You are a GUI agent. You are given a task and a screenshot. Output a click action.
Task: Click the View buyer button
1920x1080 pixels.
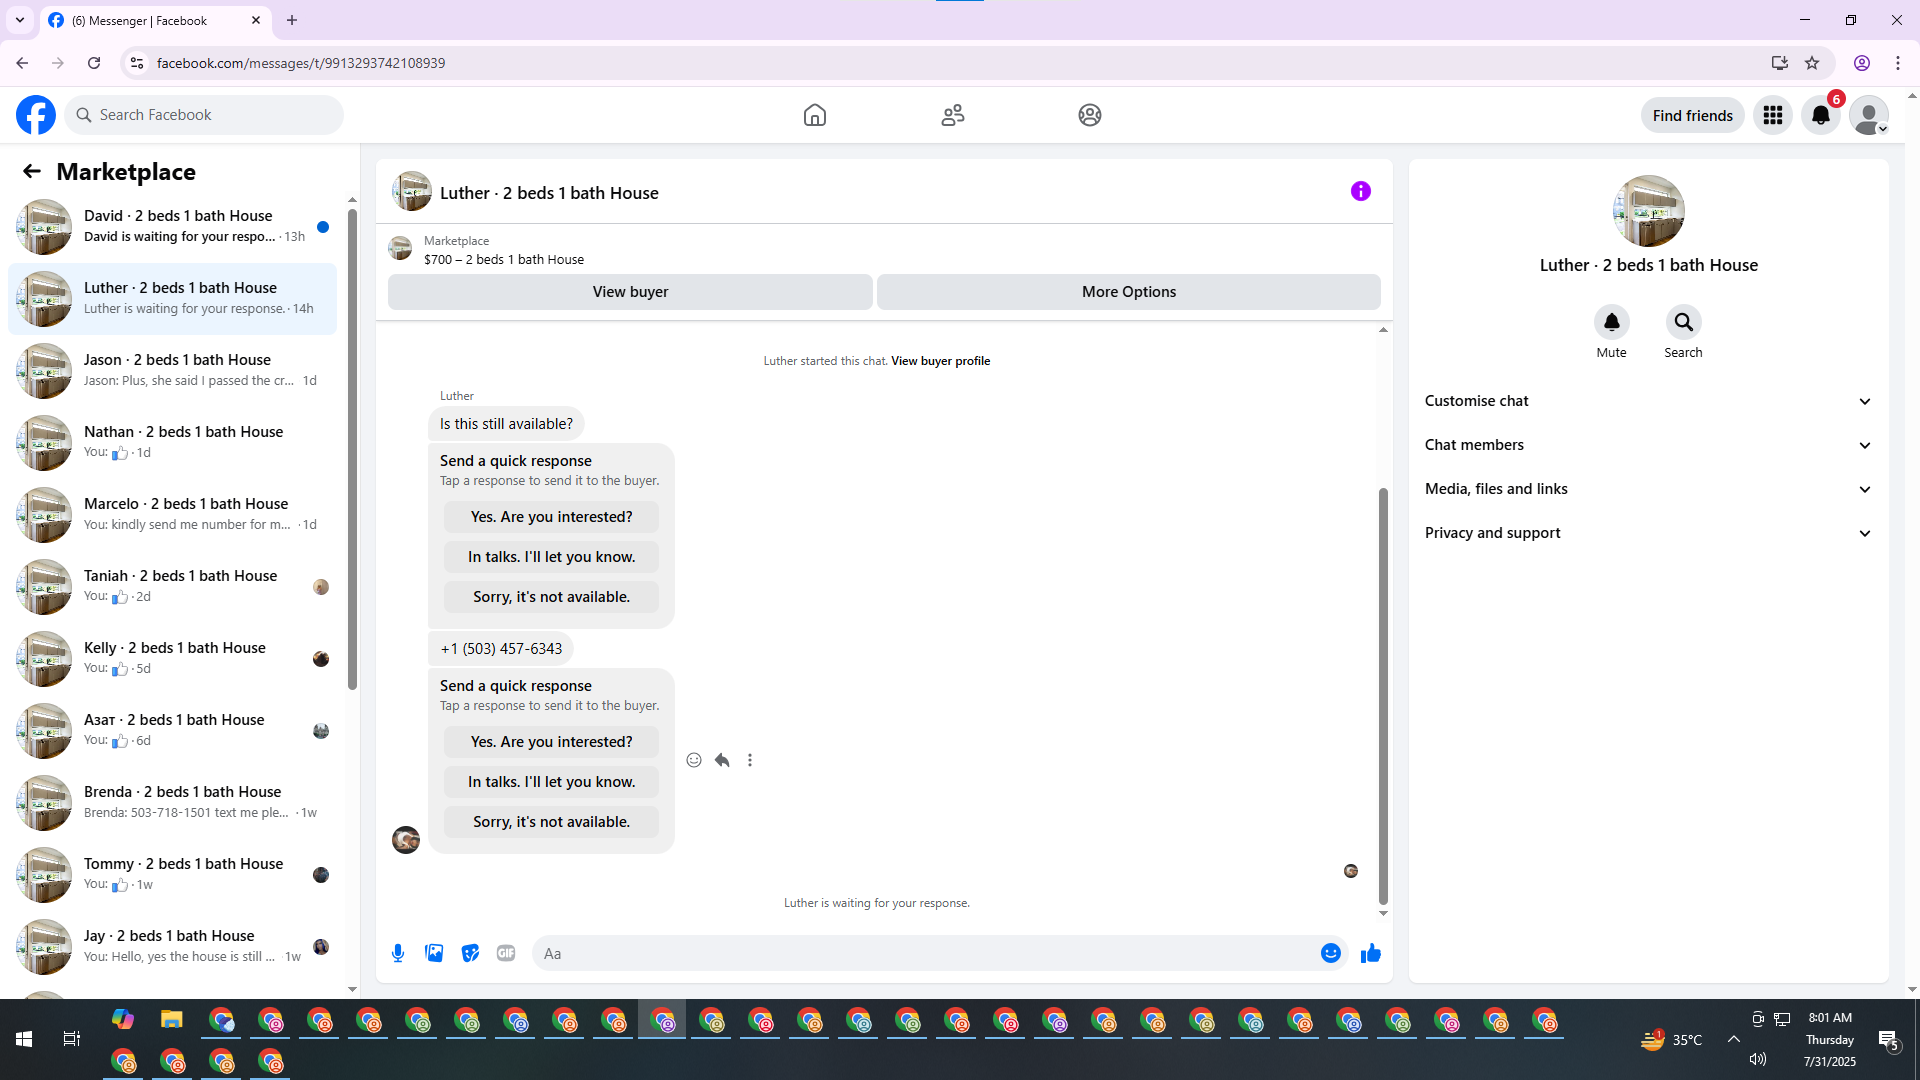630,292
